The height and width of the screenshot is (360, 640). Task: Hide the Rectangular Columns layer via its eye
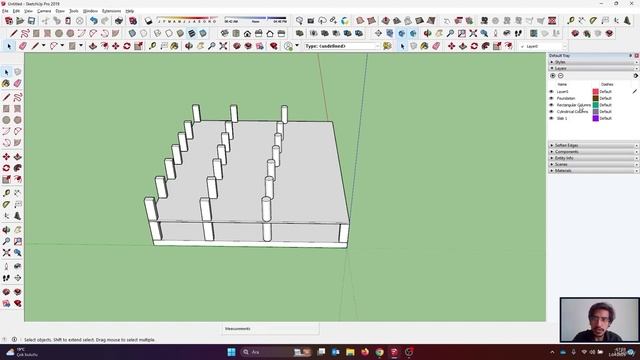[551, 105]
